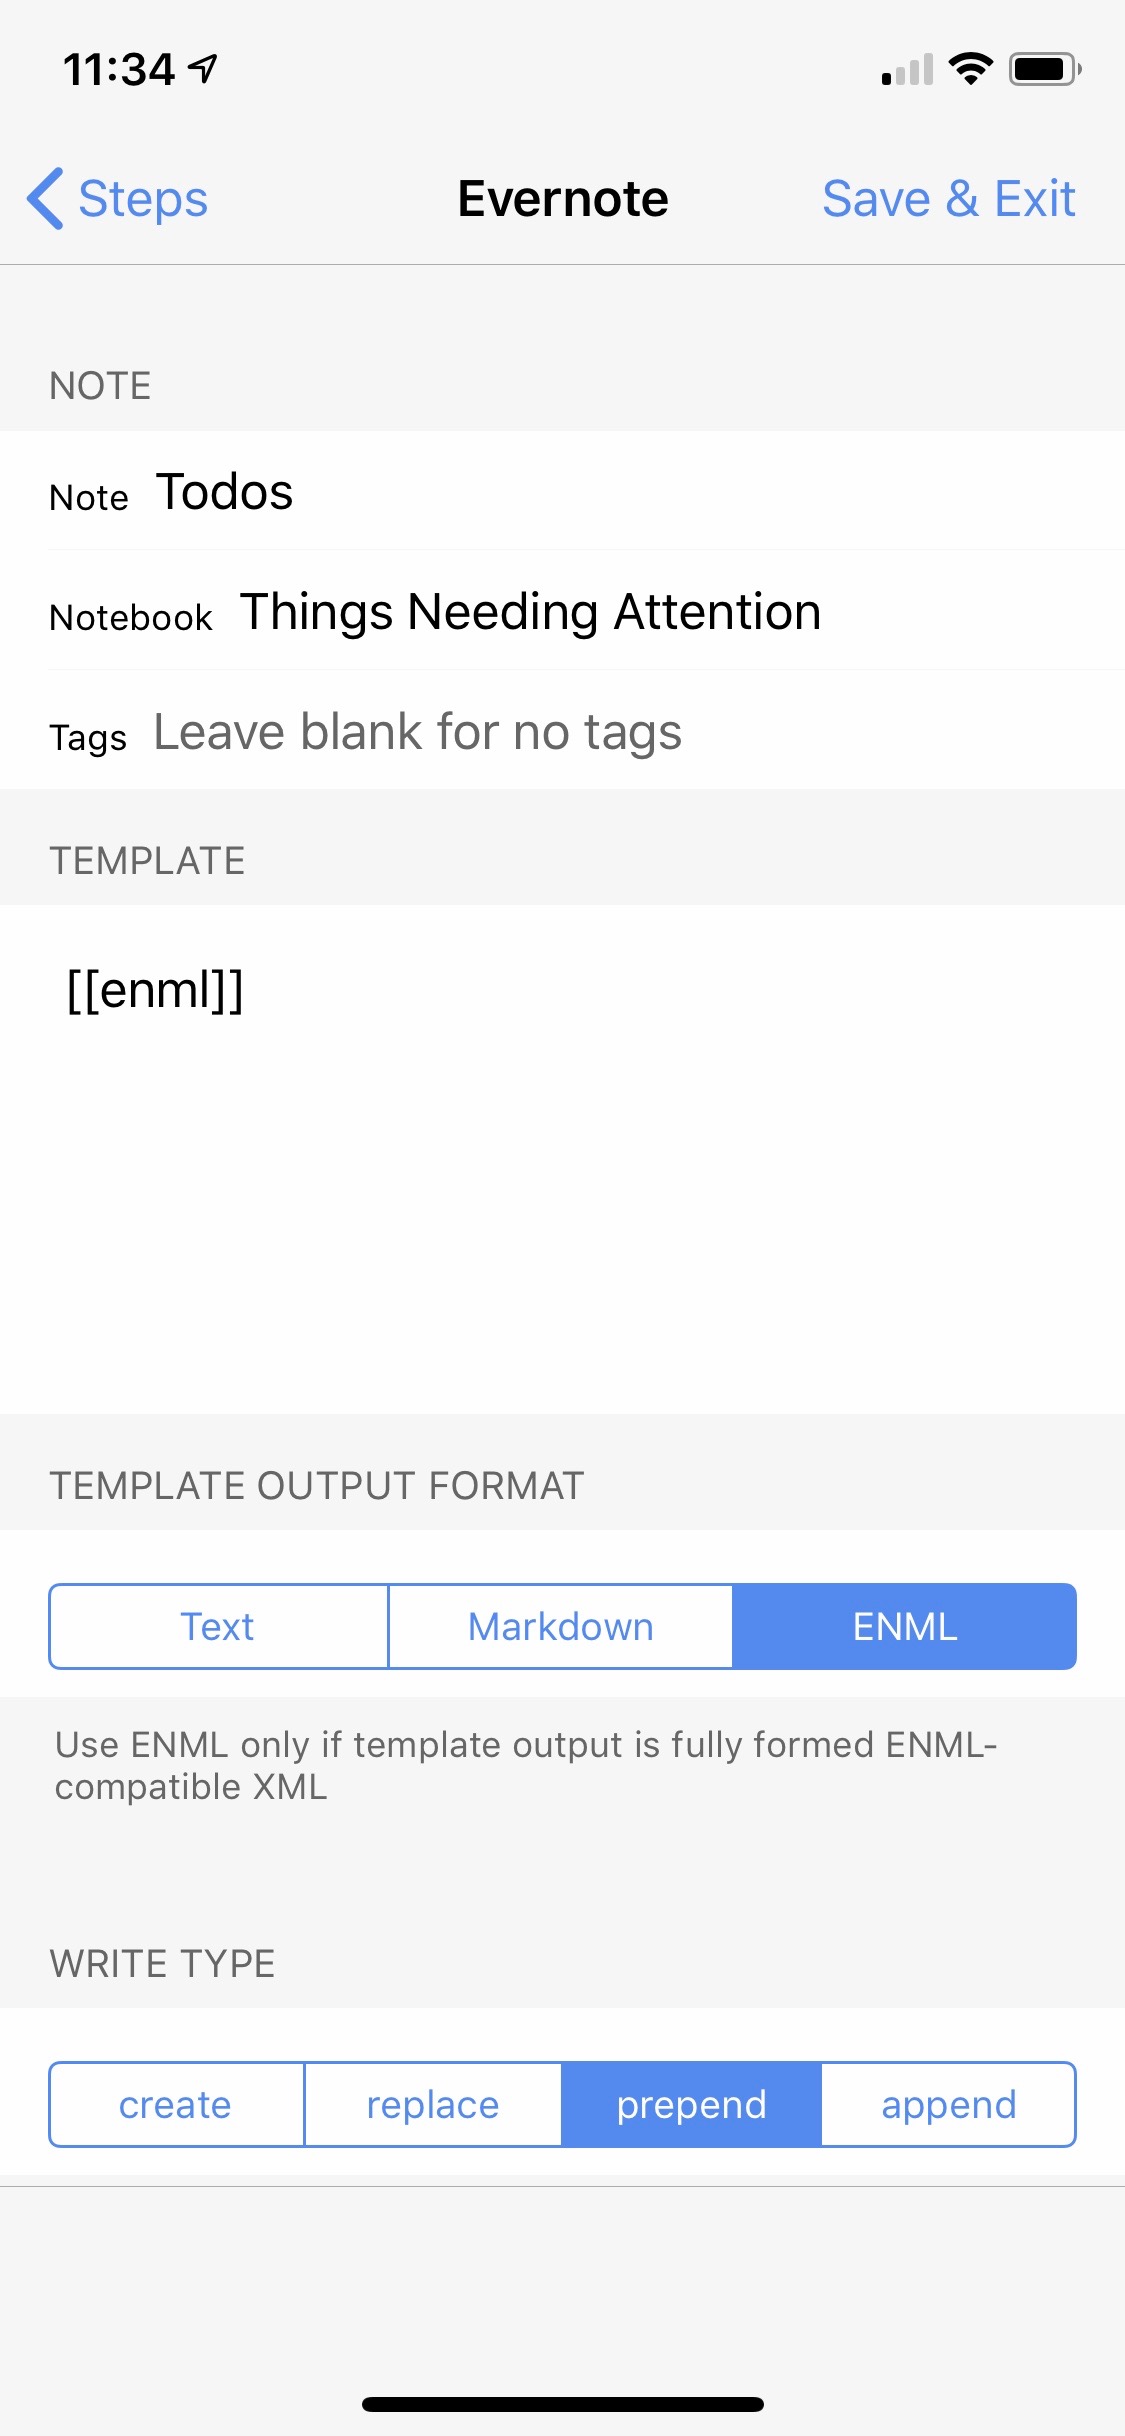Viewport: 1125px width, 2436px height.
Task: Select ENML output format
Action: click(904, 1626)
